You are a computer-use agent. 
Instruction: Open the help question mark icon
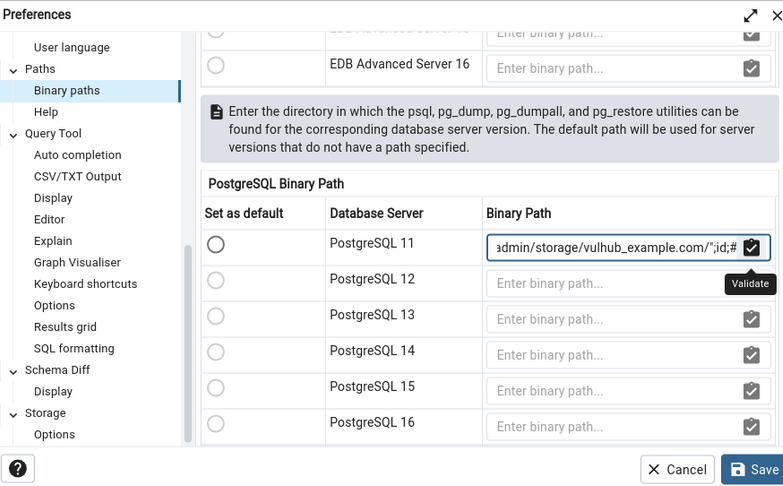18,469
